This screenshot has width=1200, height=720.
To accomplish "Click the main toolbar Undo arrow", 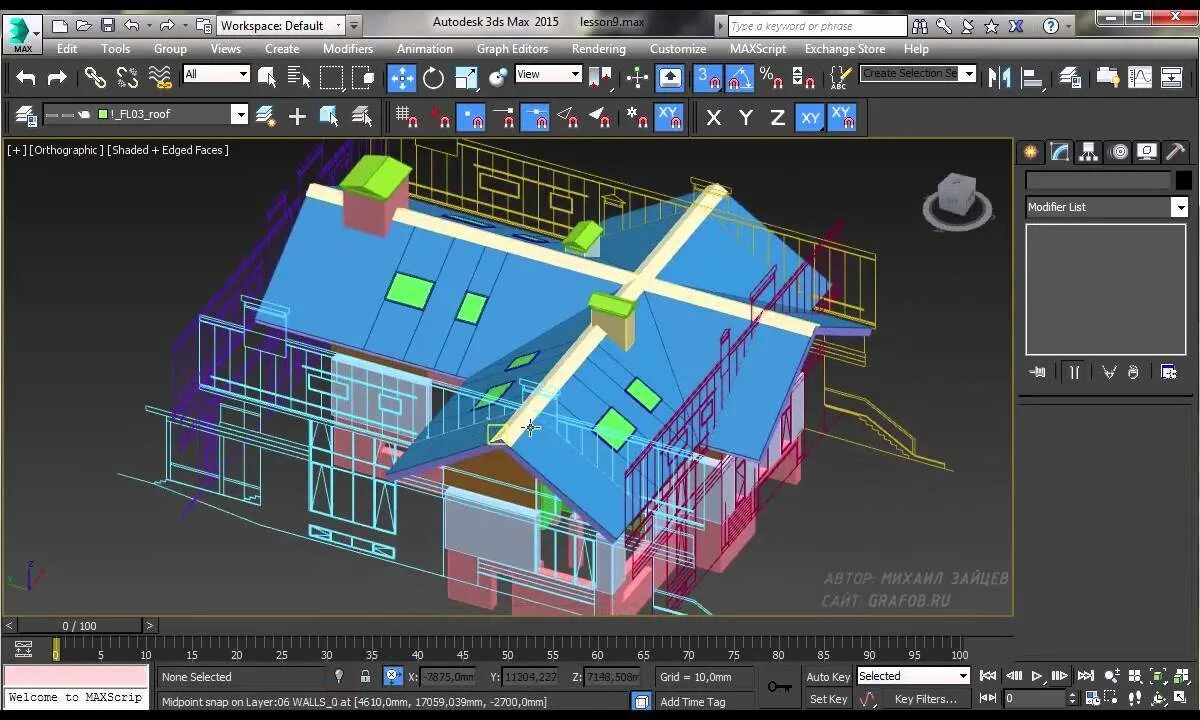I will pos(26,77).
